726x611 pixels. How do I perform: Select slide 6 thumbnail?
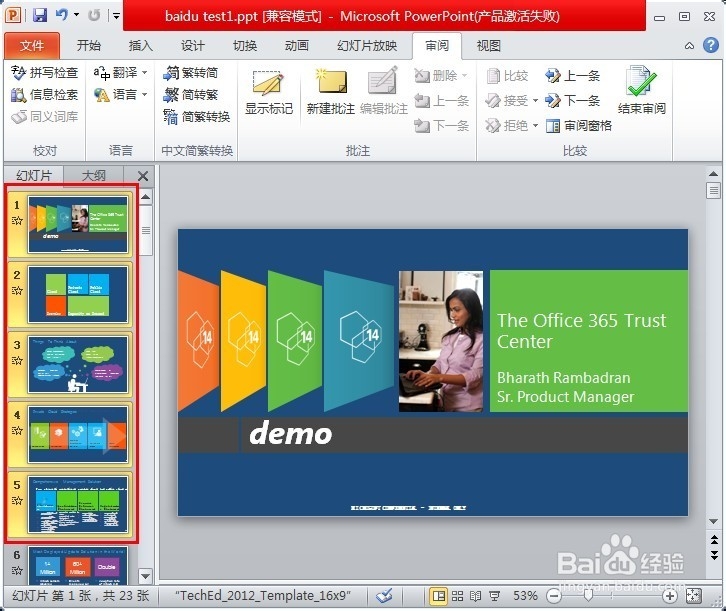pos(77,566)
